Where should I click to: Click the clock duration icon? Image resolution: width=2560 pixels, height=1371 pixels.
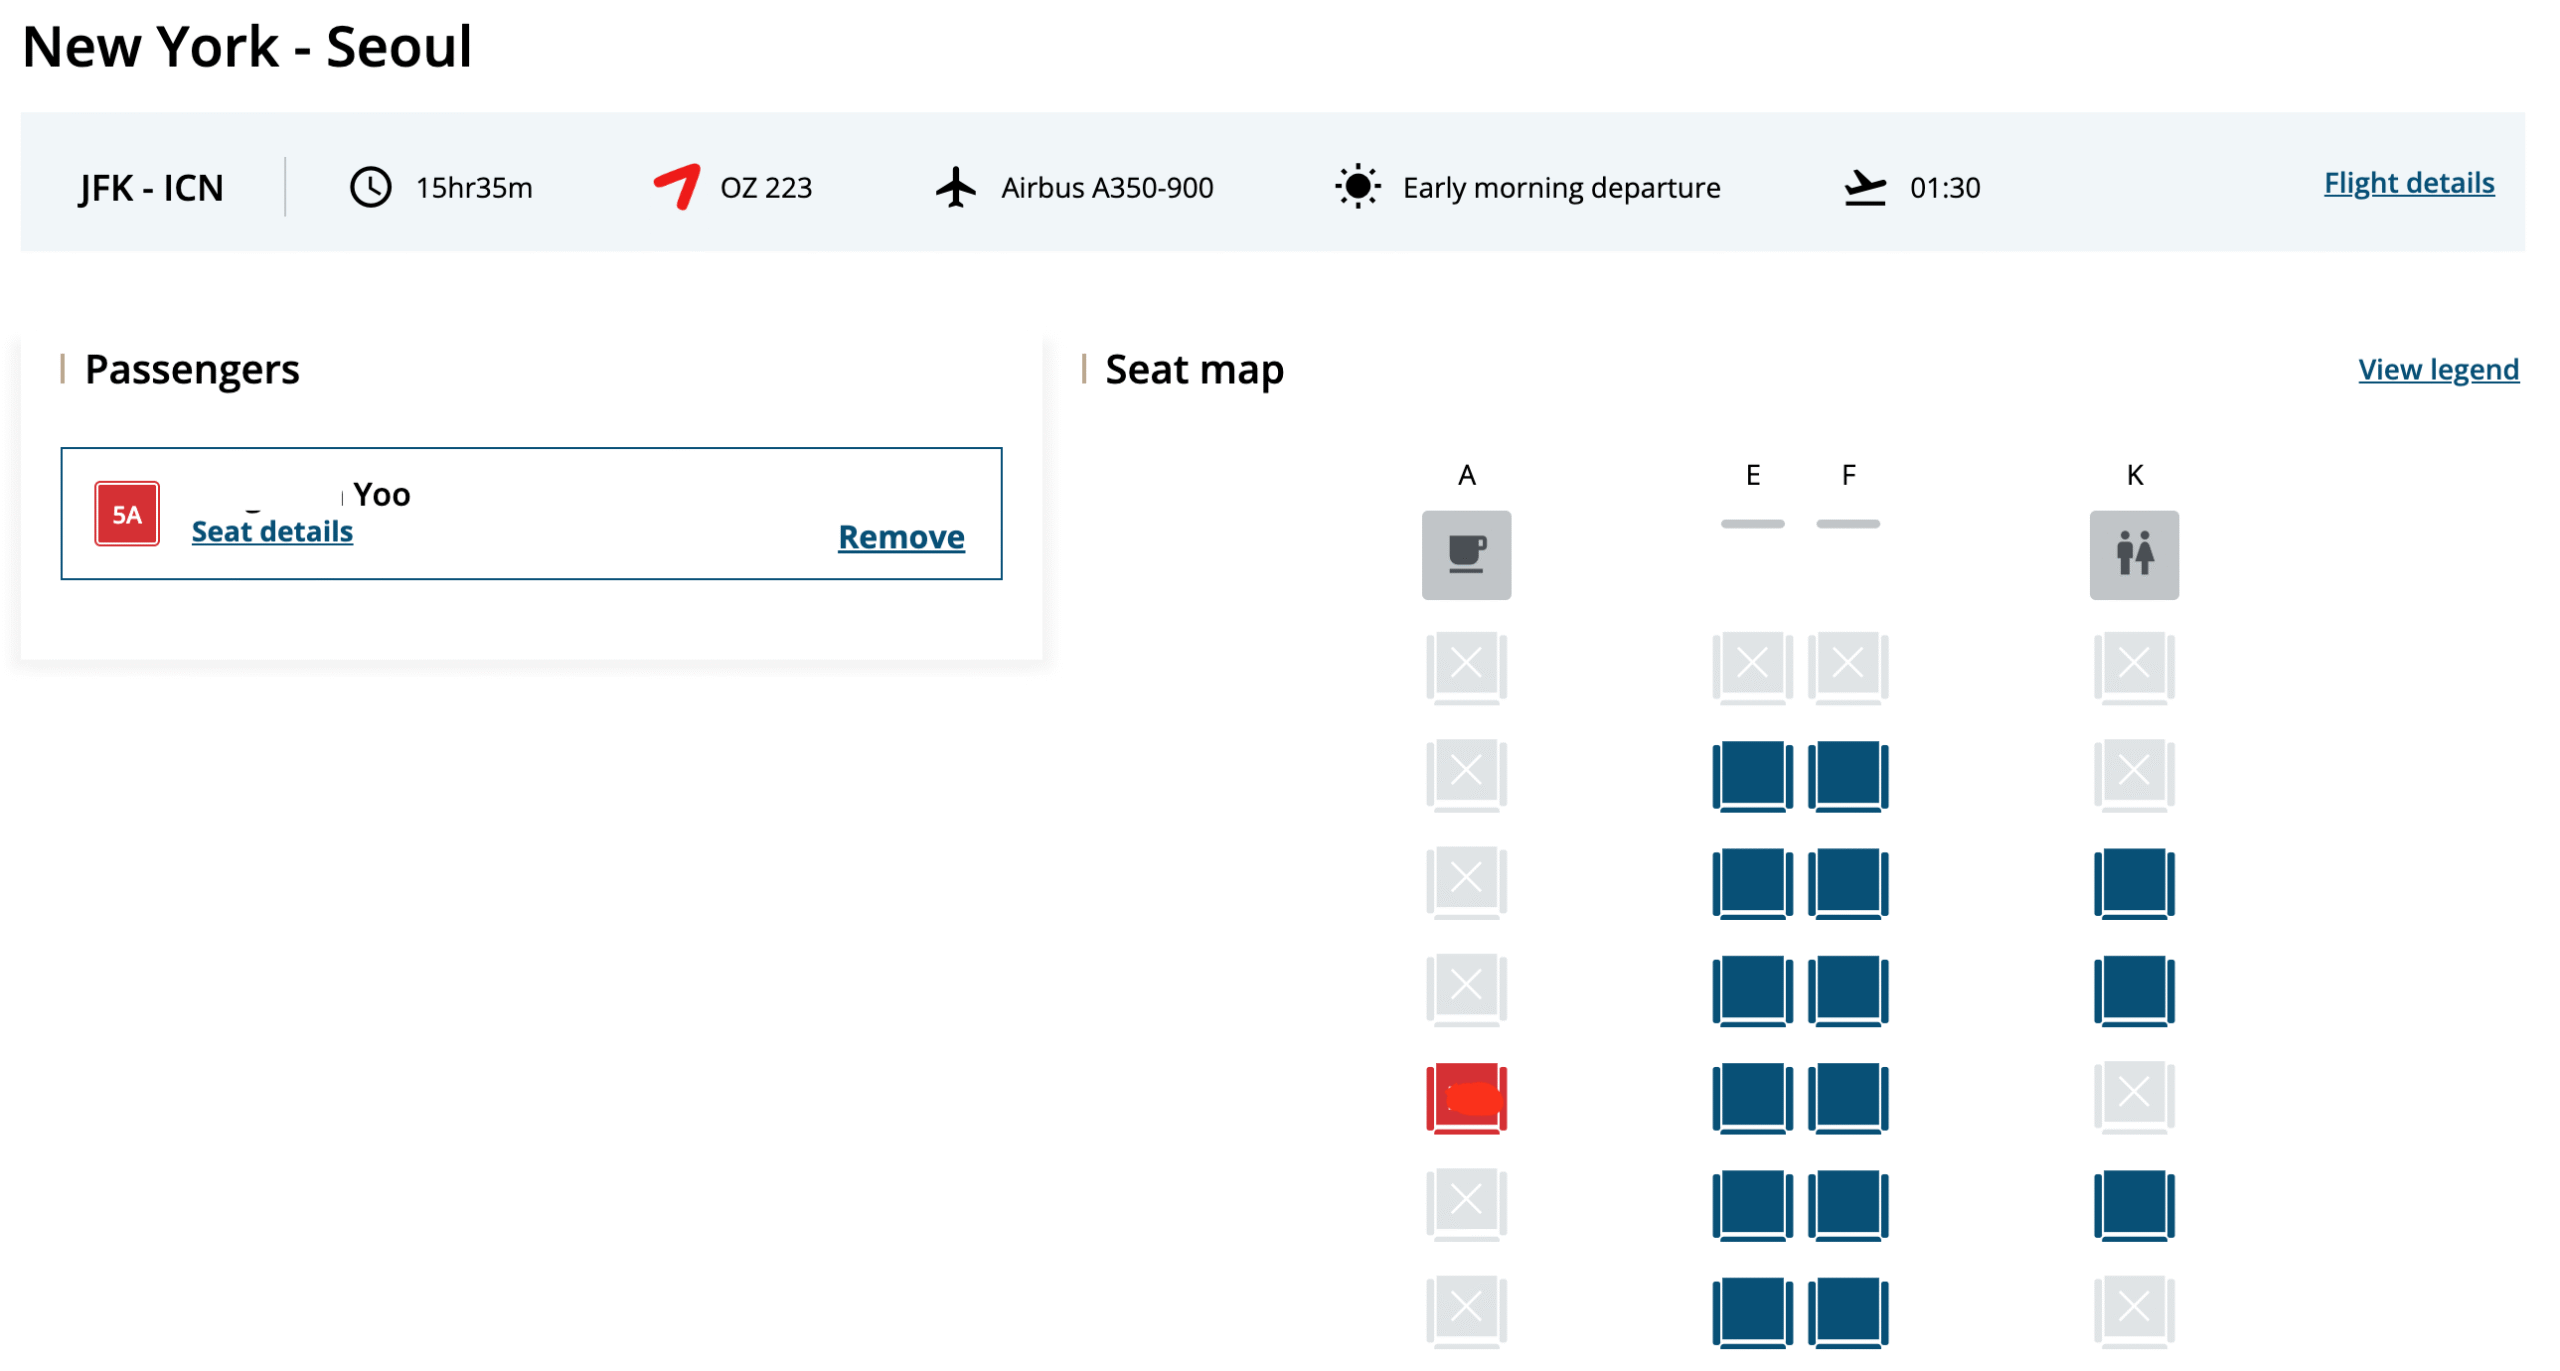pyautogui.click(x=370, y=187)
